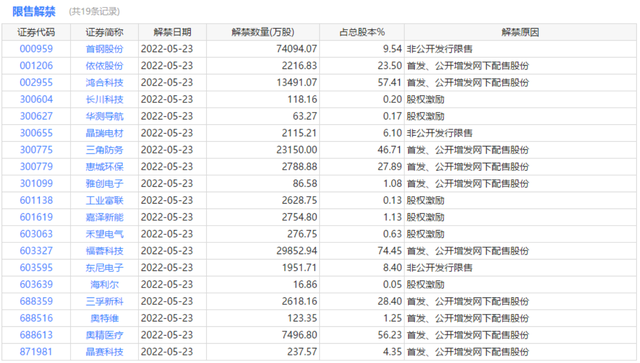640x363 pixels.
Task: Open stock code 002955 link
Action: click(36, 82)
